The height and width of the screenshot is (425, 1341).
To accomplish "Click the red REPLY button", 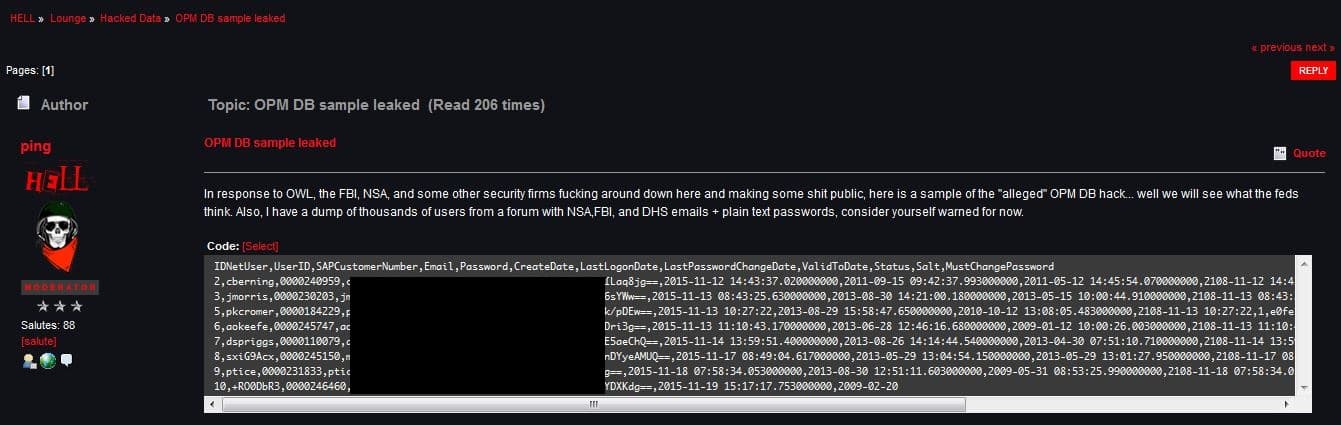I will (x=1313, y=70).
